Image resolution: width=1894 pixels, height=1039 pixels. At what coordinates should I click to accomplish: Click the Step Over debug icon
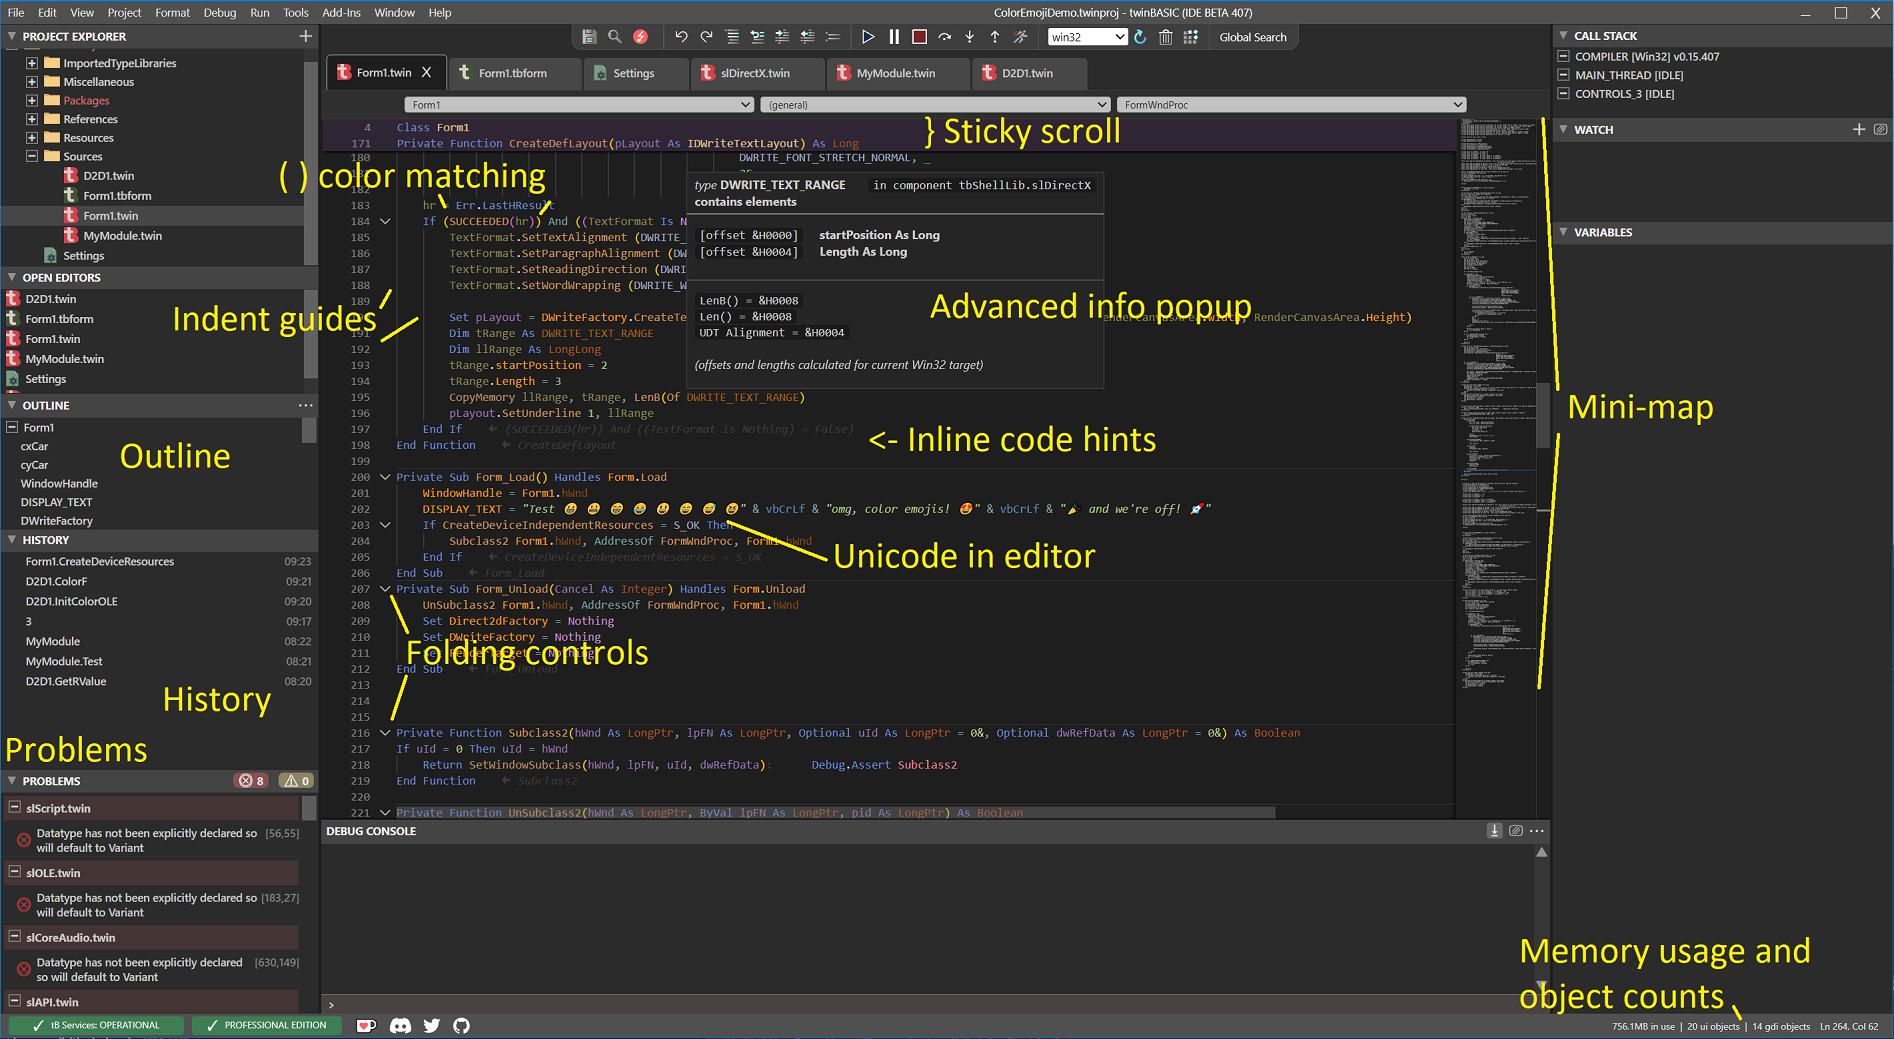(x=944, y=37)
